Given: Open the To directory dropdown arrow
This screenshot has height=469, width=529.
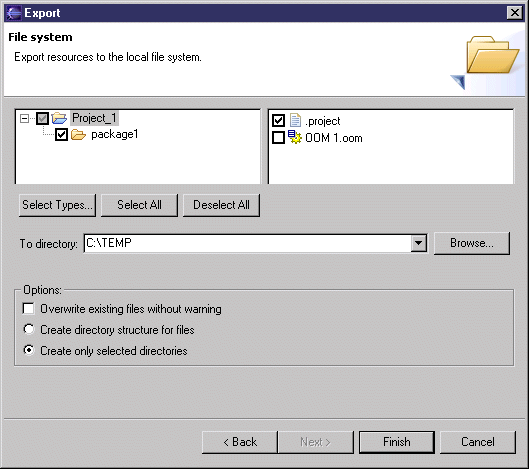Looking at the screenshot, I should pos(418,243).
